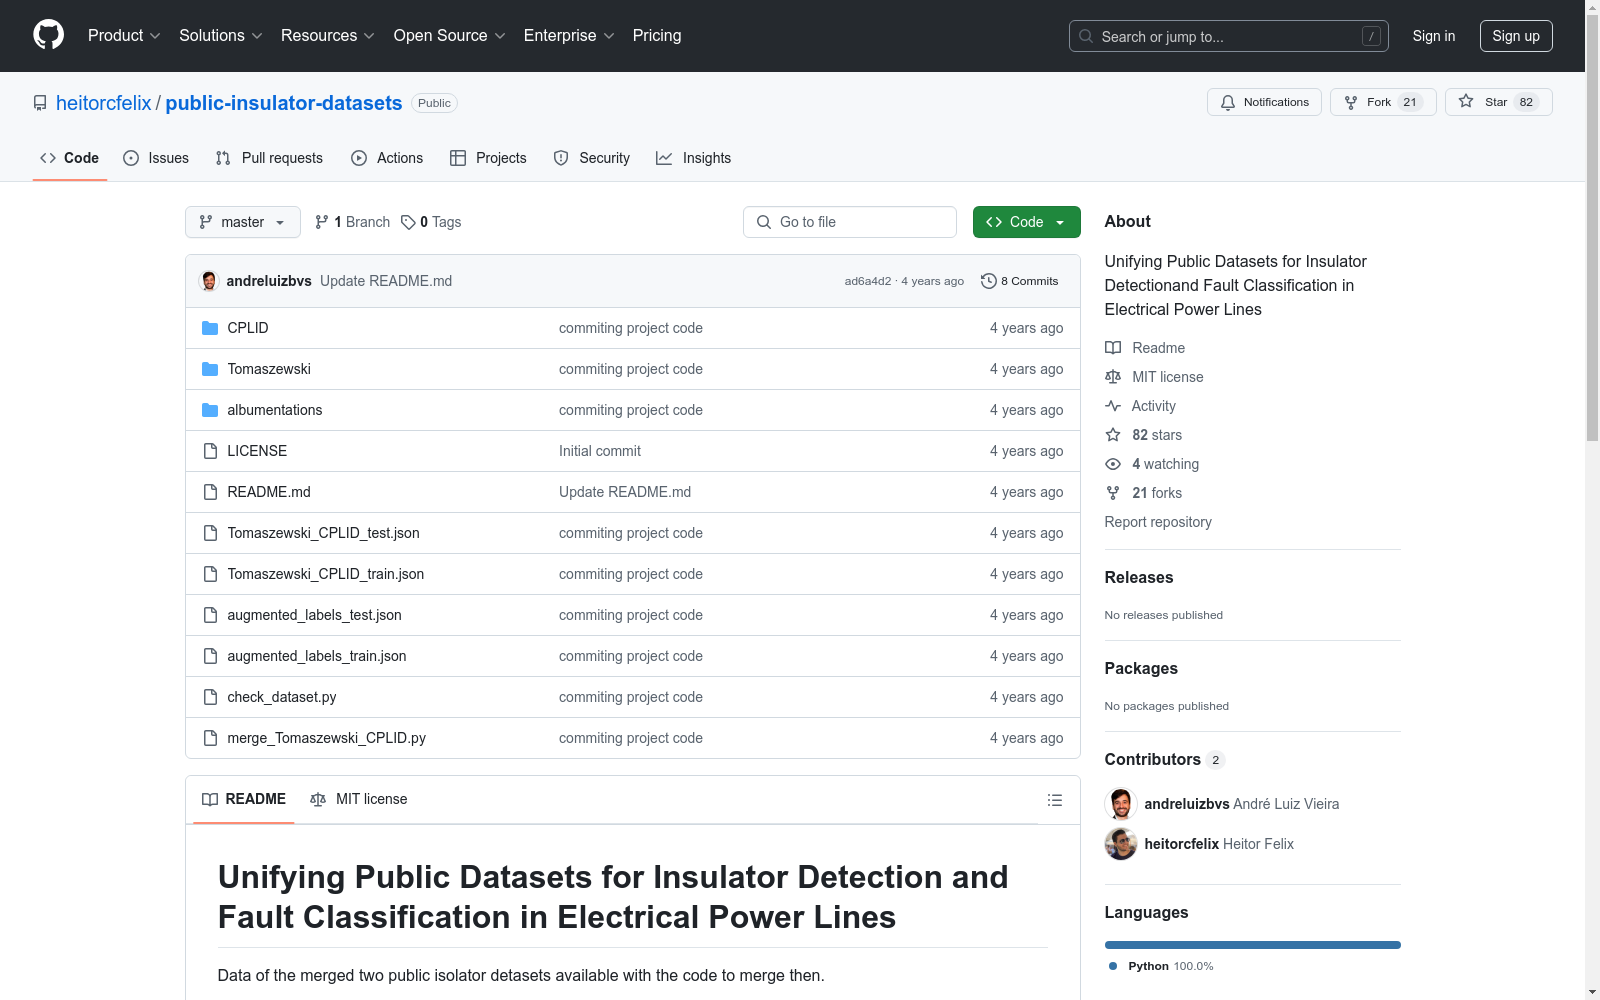Open the GitHub home logo

(48, 35)
